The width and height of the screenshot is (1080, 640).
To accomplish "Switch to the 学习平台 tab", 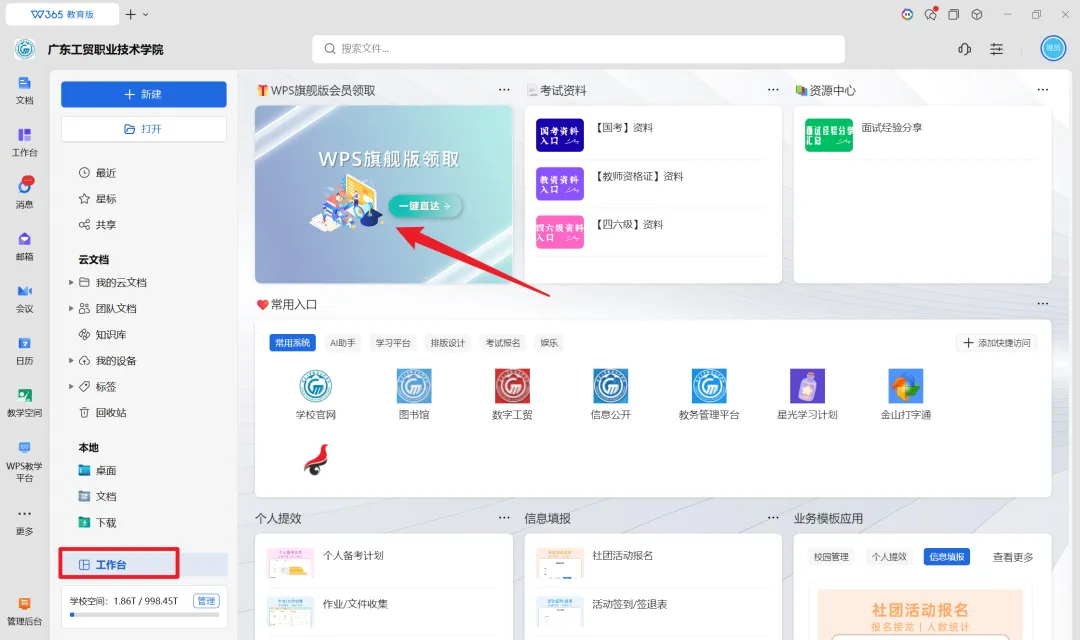I will pos(393,343).
